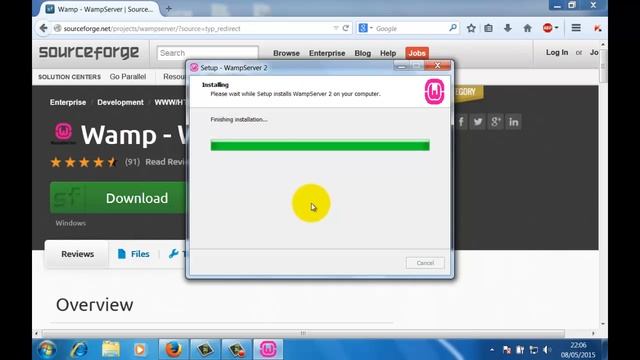Share on Google Plus icon
Image resolution: width=640 pixels, height=360 pixels.
tap(495, 122)
